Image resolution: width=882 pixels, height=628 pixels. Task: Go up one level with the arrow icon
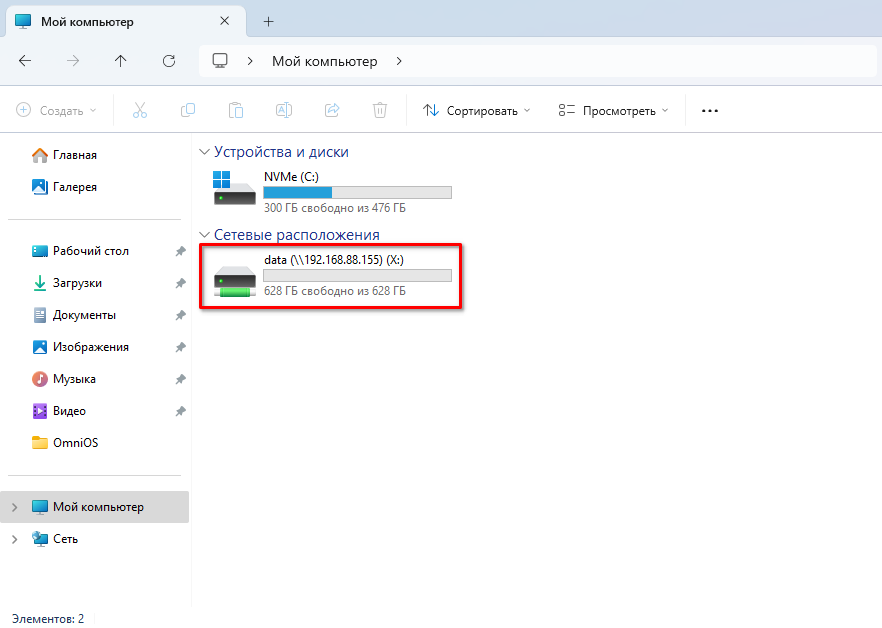pos(120,61)
